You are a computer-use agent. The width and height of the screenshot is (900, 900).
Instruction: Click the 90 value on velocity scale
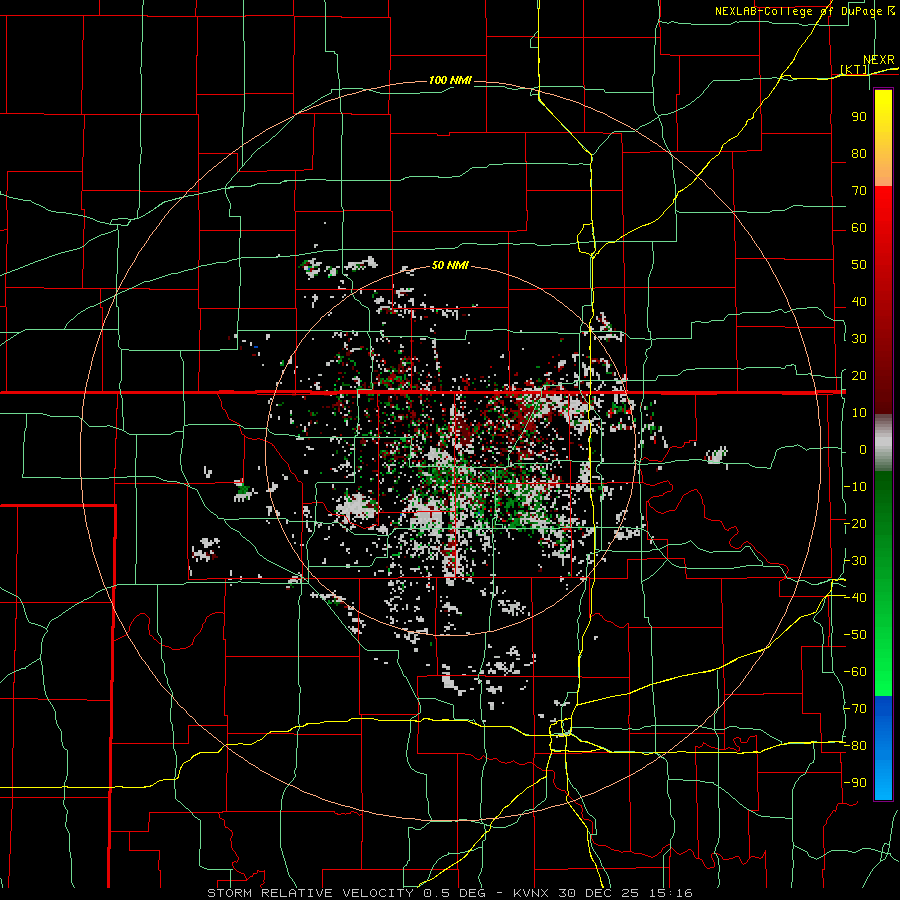coord(859,117)
